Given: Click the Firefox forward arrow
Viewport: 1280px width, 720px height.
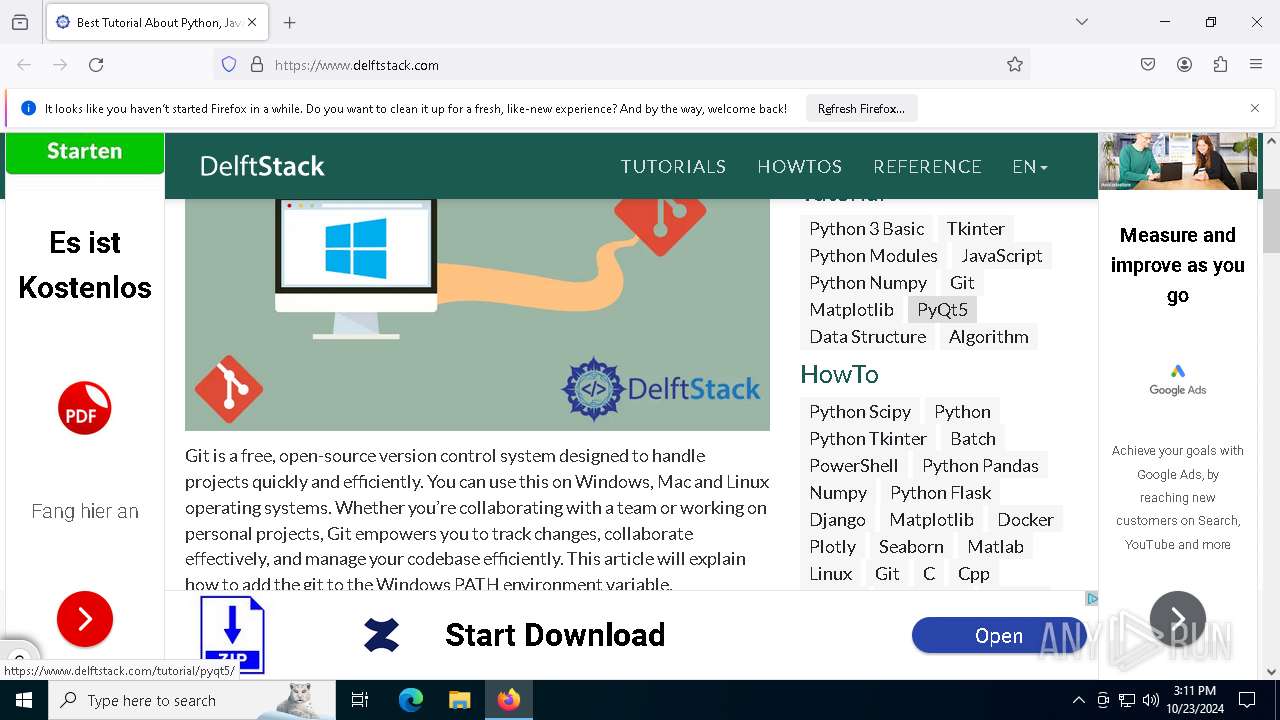Looking at the screenshot, I should coord(60,65).
